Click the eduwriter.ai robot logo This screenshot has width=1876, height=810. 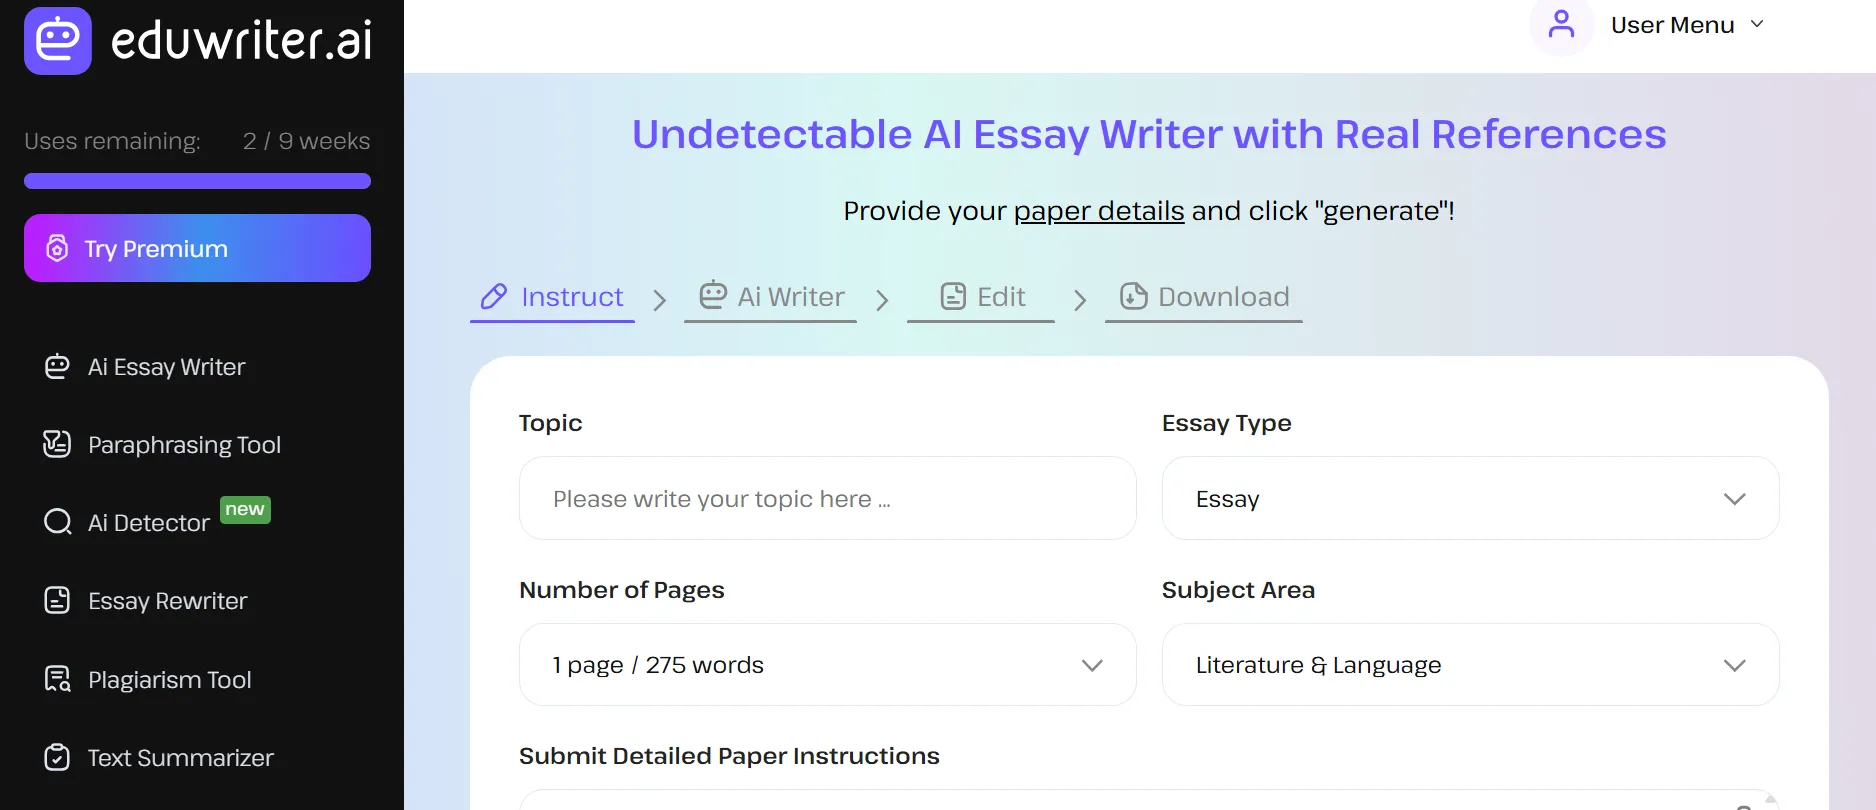pos(58,40)
